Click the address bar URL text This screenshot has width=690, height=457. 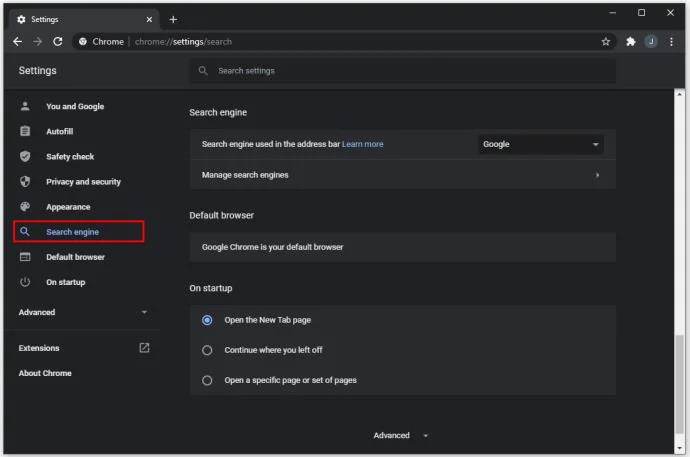[x=183, y=41]
